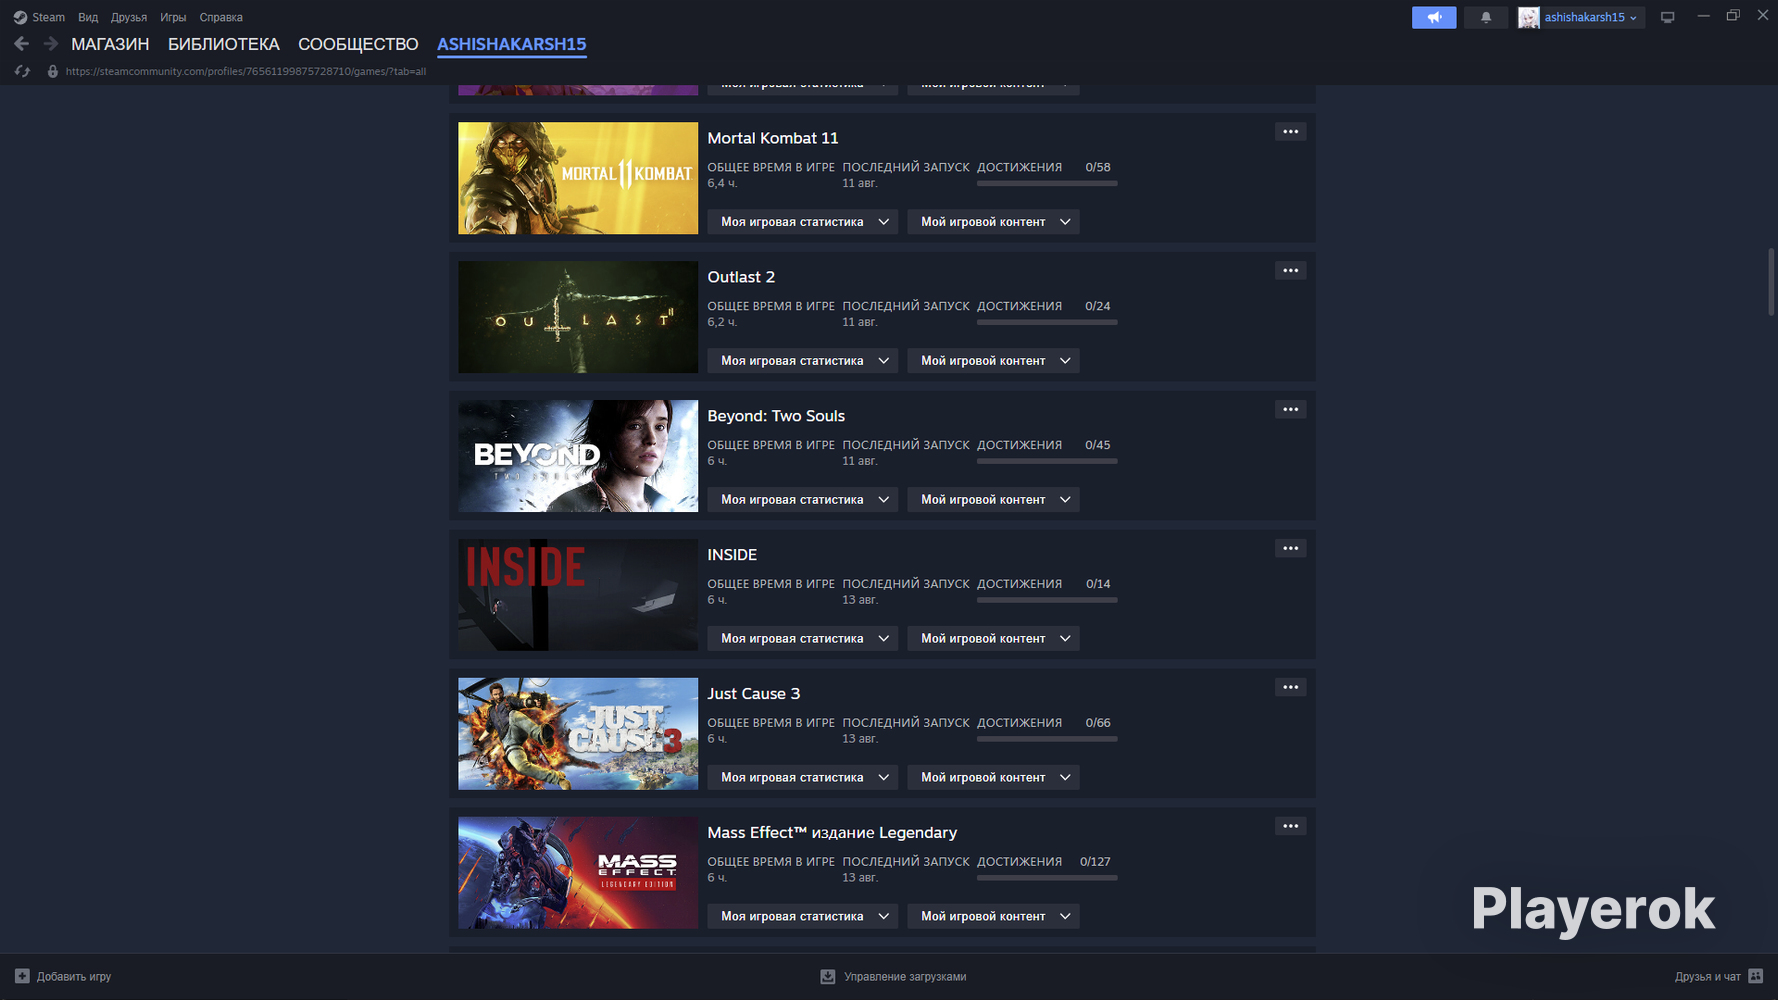Open 'Друзья и чат'
Screen dimensions: 1778x1000
pos(1708,977)
